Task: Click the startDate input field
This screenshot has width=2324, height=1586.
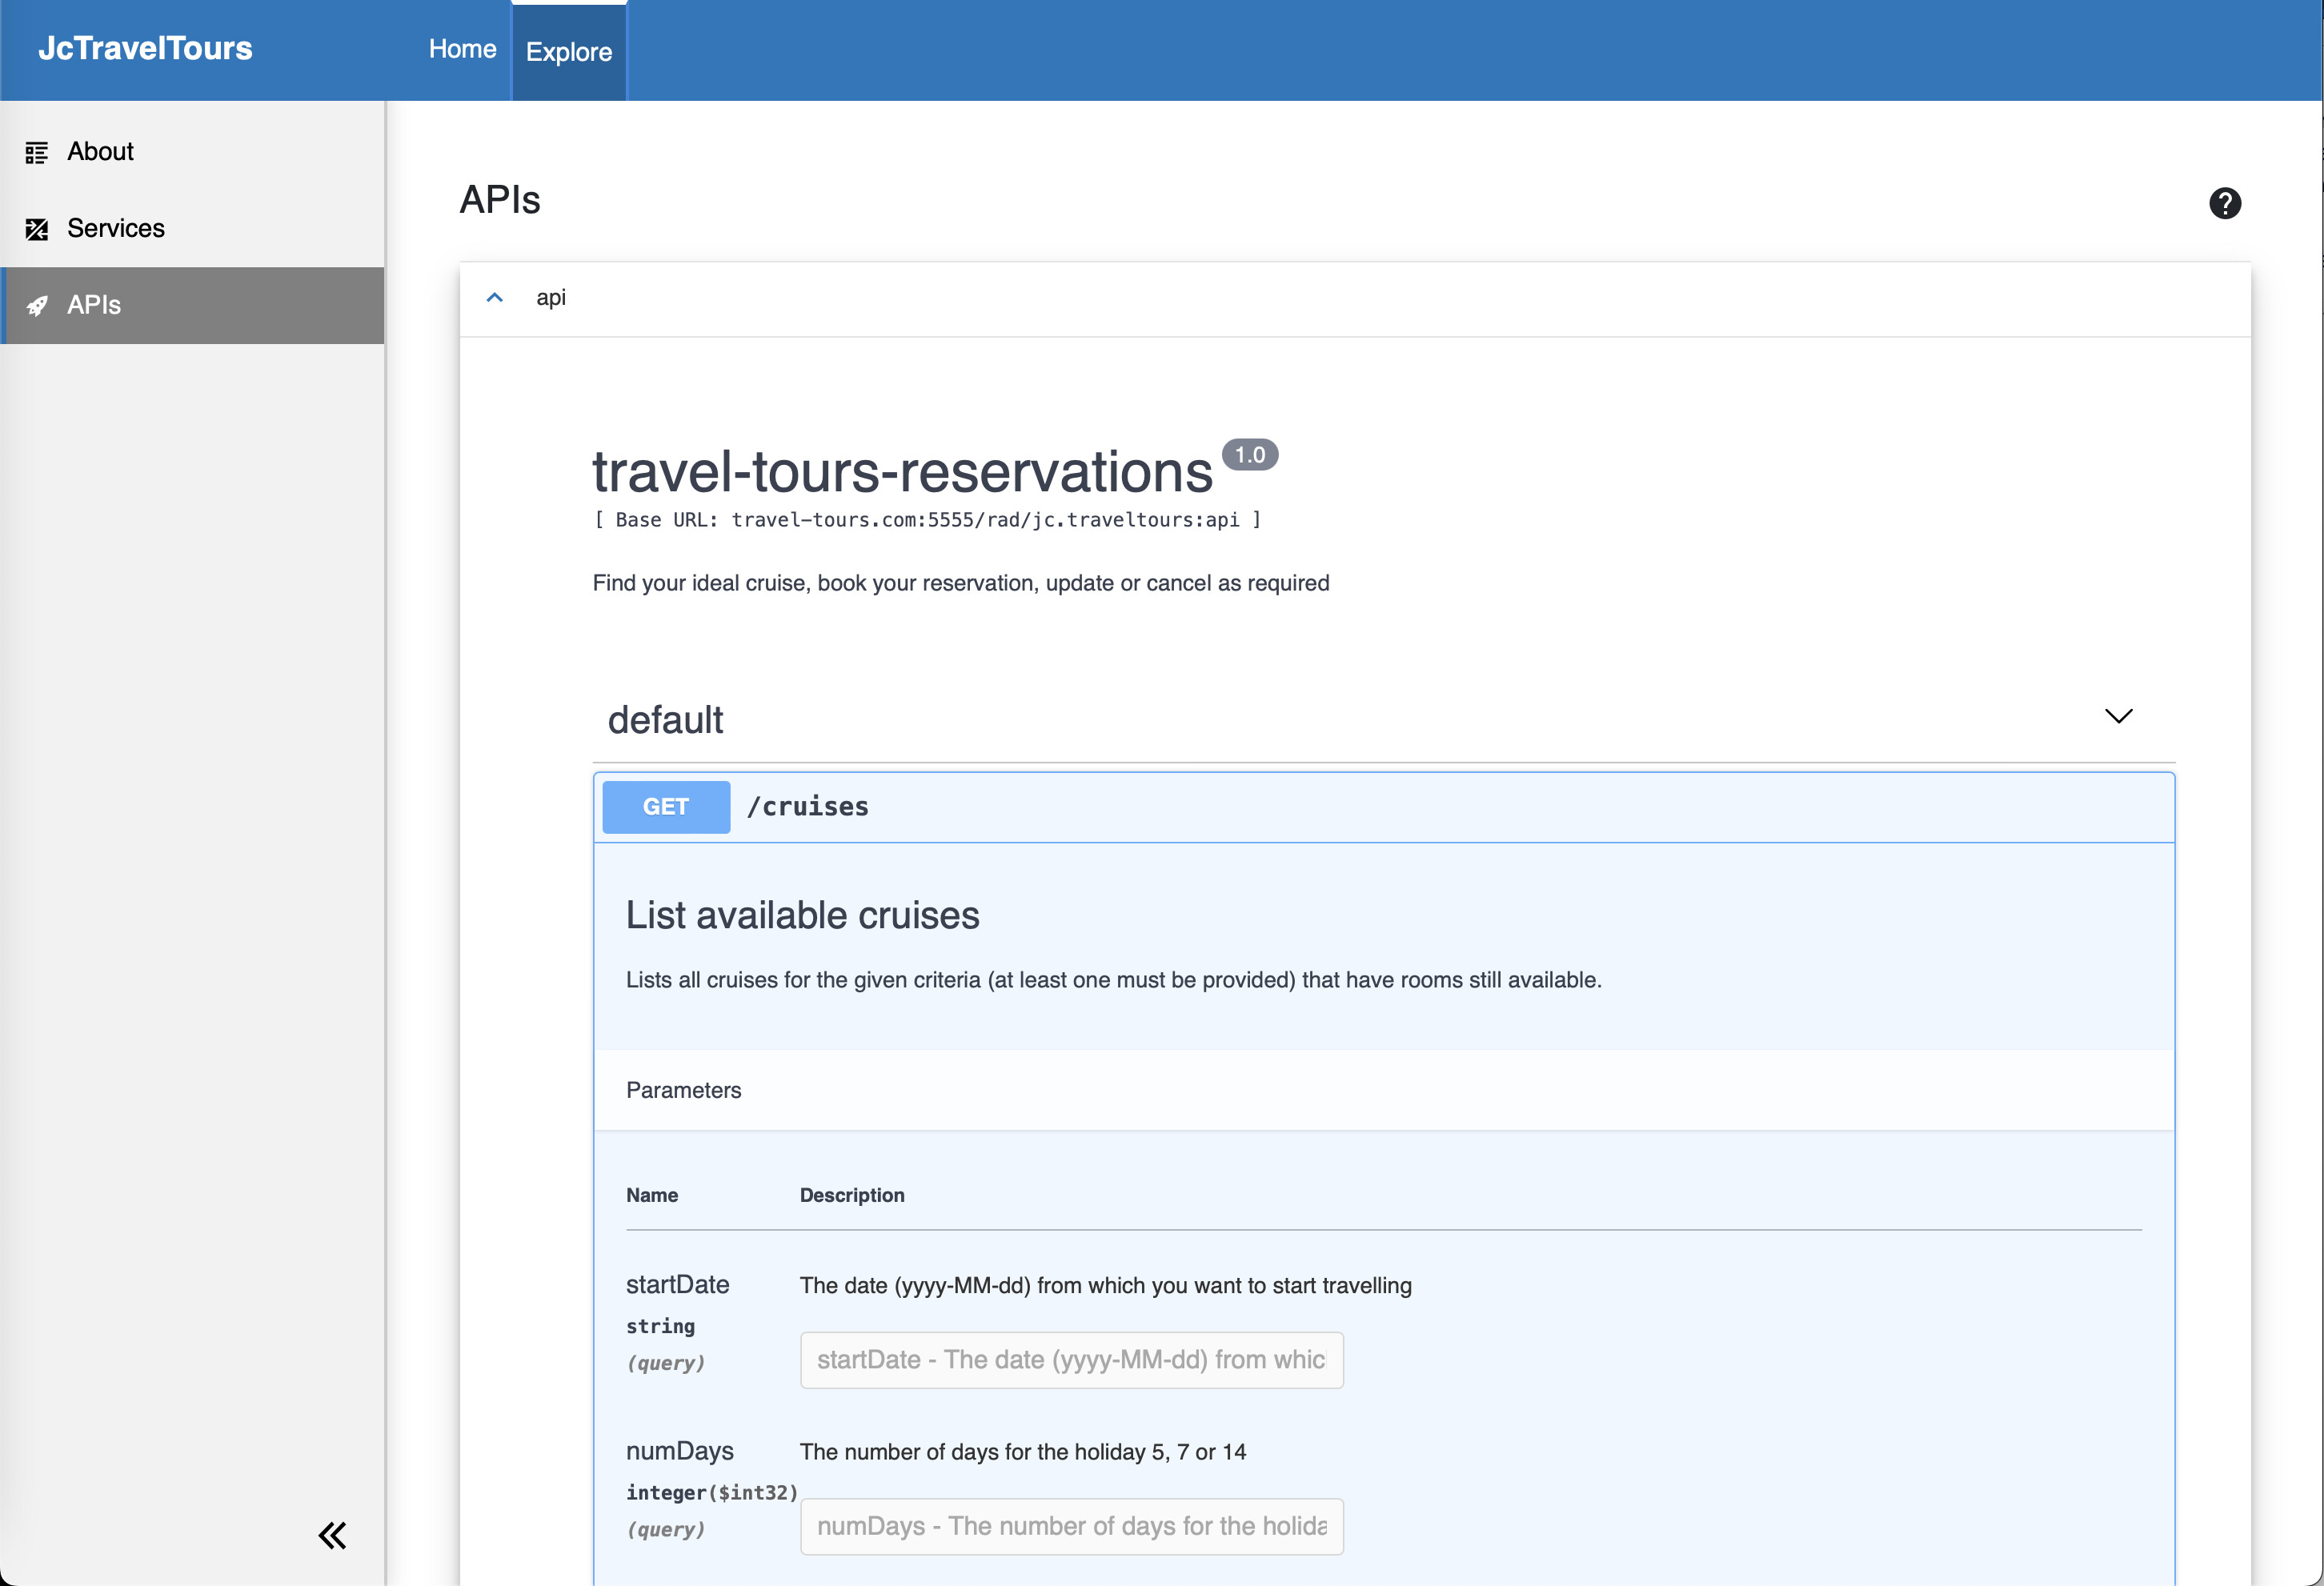Action: point(1070,1360)
